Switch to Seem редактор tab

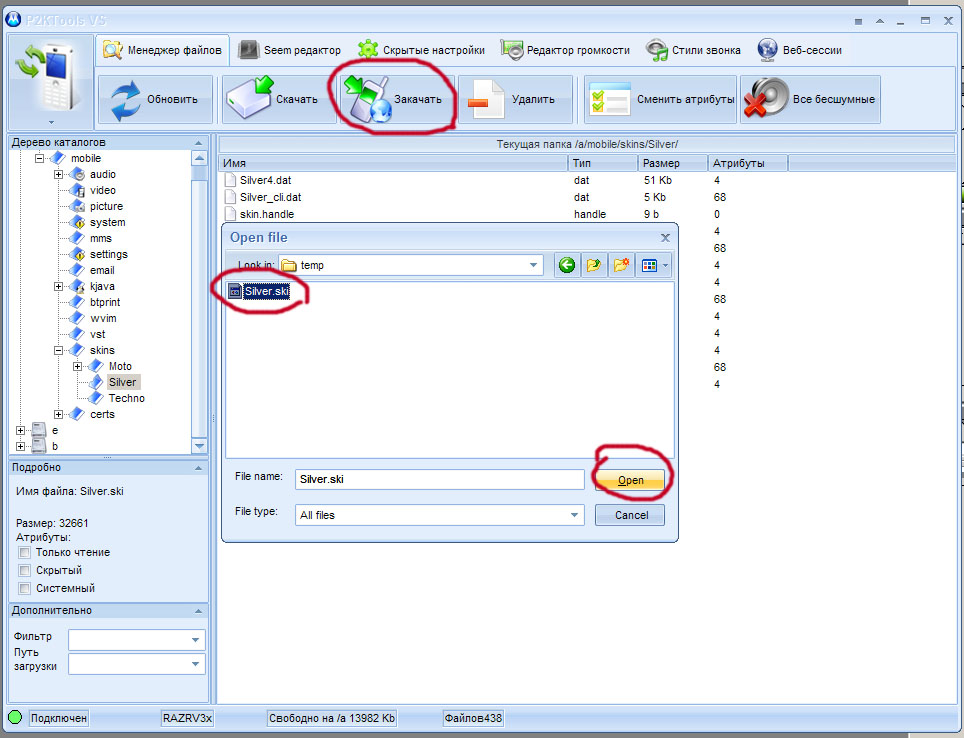click(290, 50)
